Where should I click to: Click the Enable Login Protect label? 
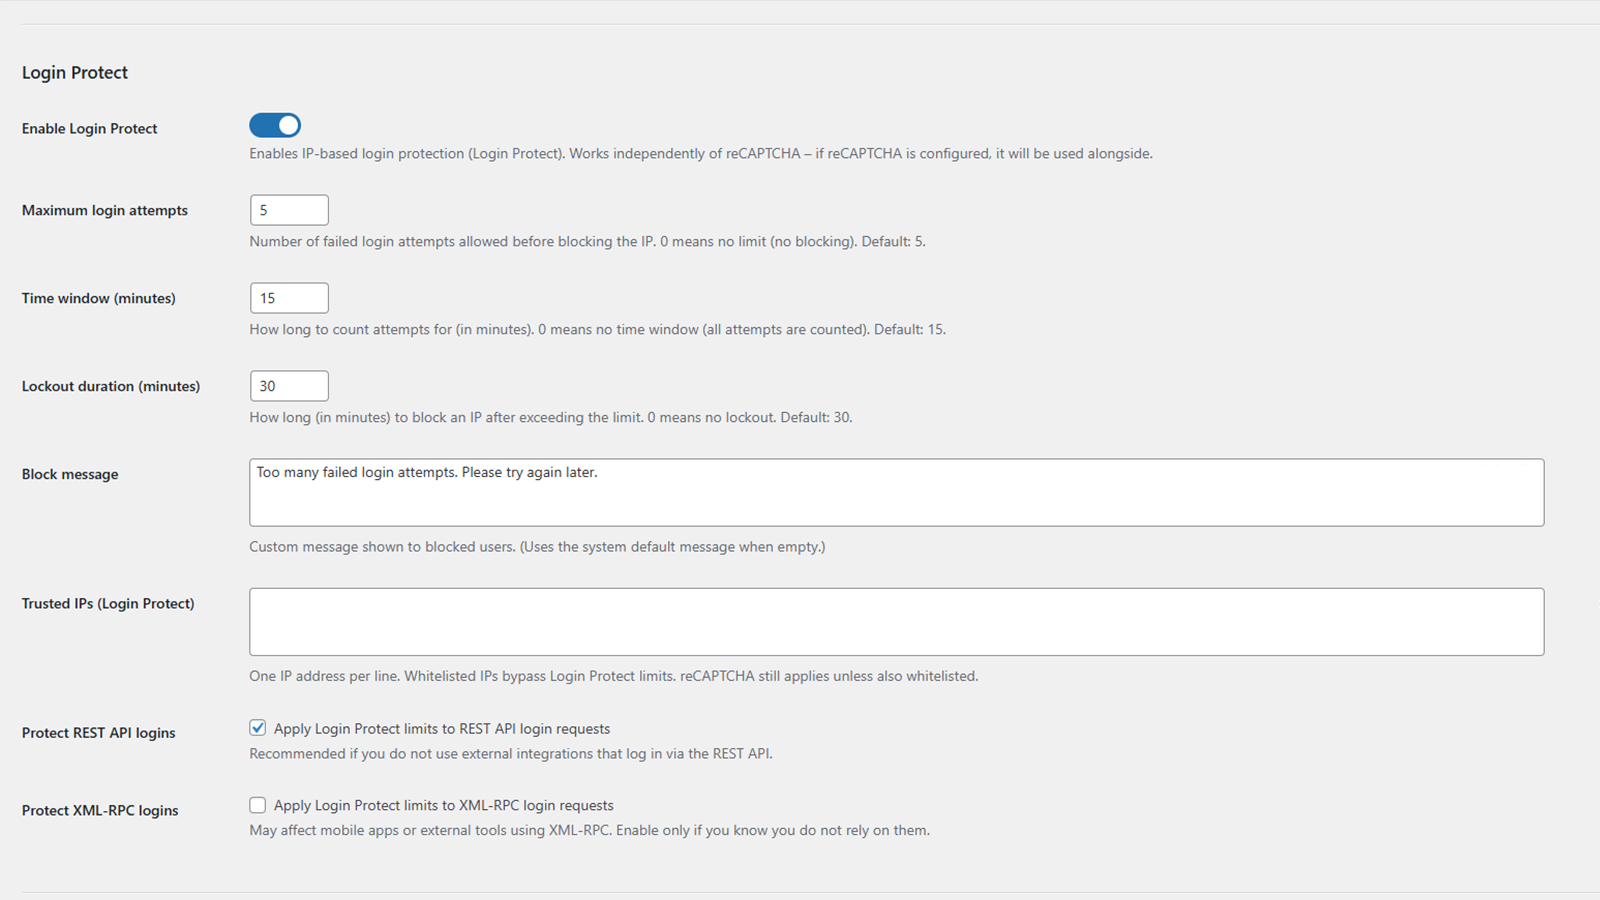(x=89, y=128)
